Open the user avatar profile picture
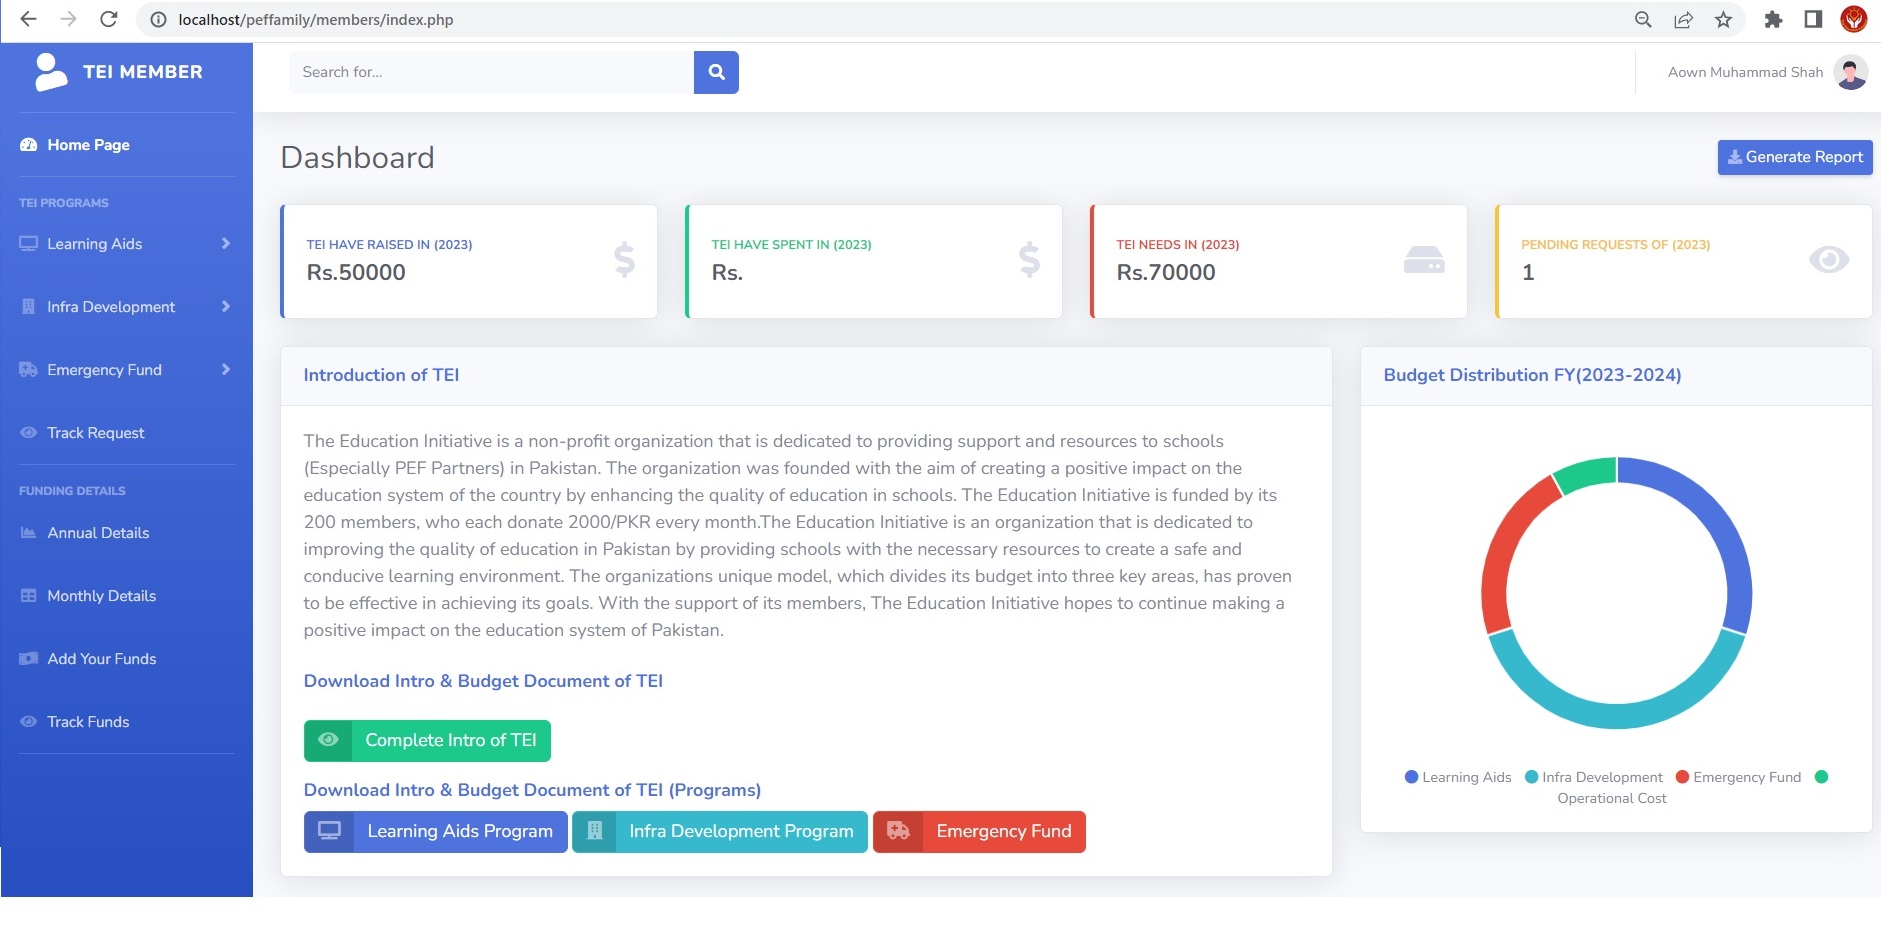This screenshot has width=1904, height=943. 1851,72
